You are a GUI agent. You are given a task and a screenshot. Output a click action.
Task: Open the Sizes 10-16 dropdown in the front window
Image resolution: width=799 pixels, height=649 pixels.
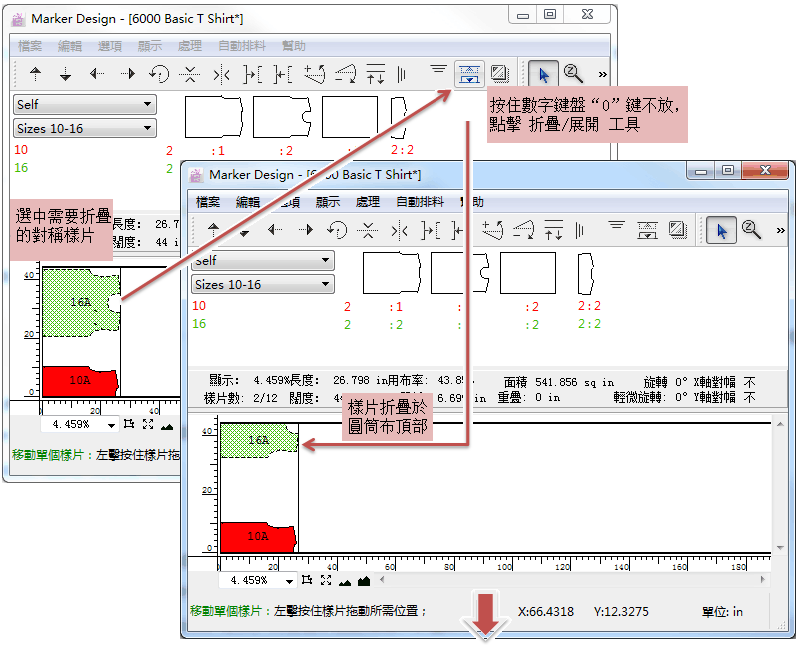pos(263,284)
